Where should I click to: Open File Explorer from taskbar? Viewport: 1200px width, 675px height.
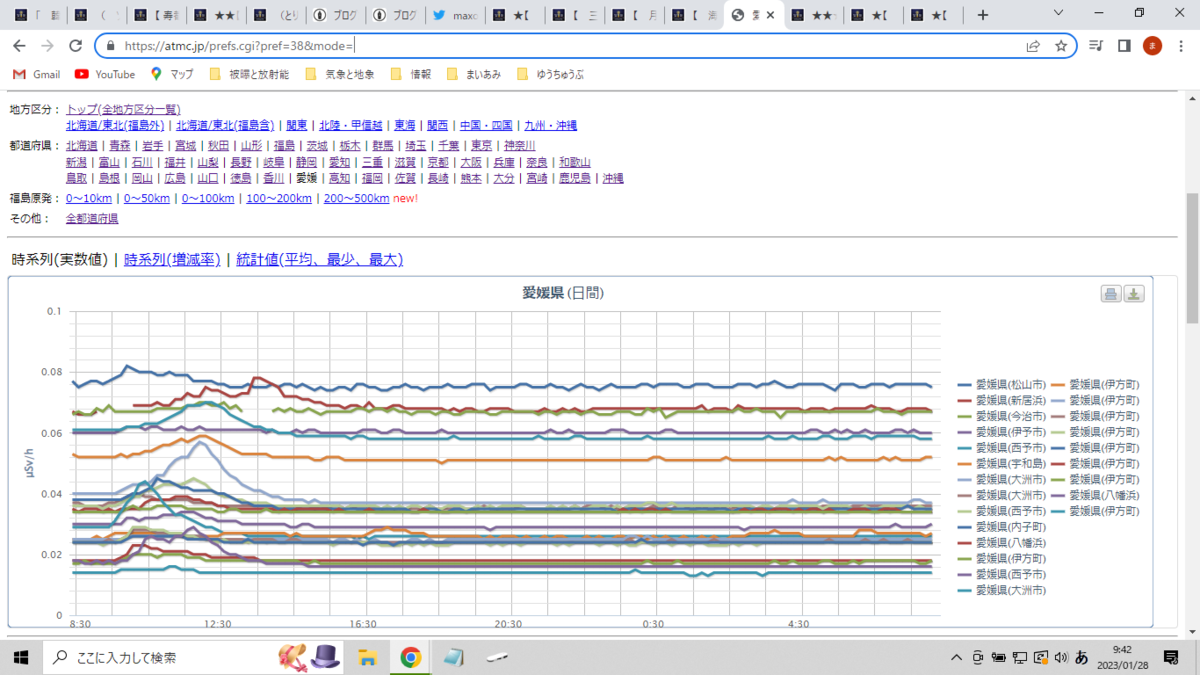(x=367, y=657)
